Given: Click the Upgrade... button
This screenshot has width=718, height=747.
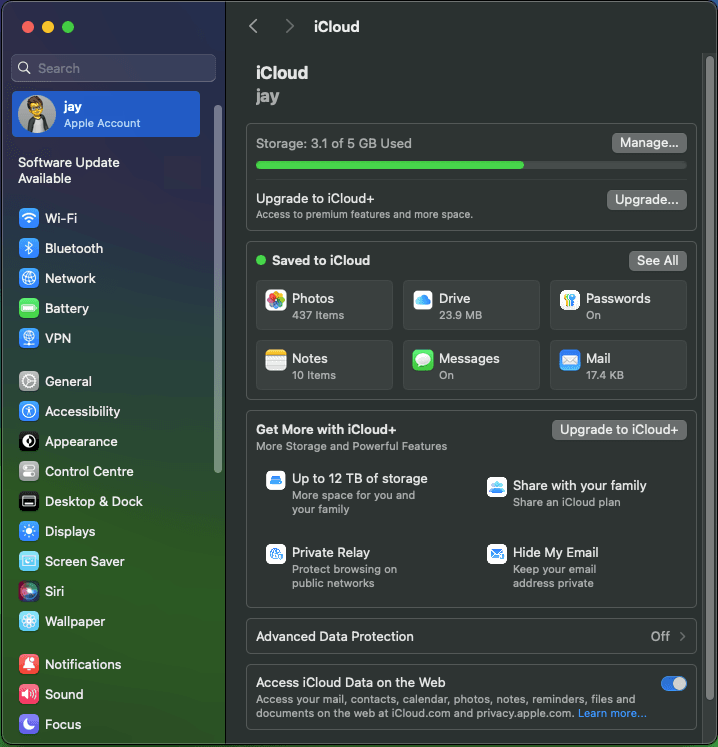Looking at the screenshot, I should pos(647,200).
